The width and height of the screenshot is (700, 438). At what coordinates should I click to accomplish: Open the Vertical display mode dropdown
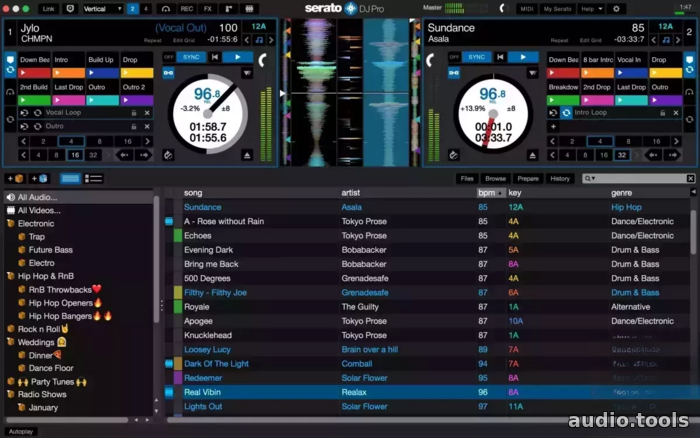(103, 9)
